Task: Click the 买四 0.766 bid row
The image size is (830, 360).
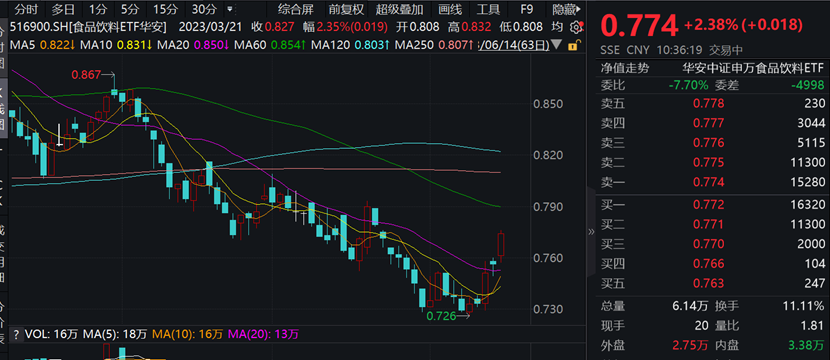Action: [x=712, y=264]
